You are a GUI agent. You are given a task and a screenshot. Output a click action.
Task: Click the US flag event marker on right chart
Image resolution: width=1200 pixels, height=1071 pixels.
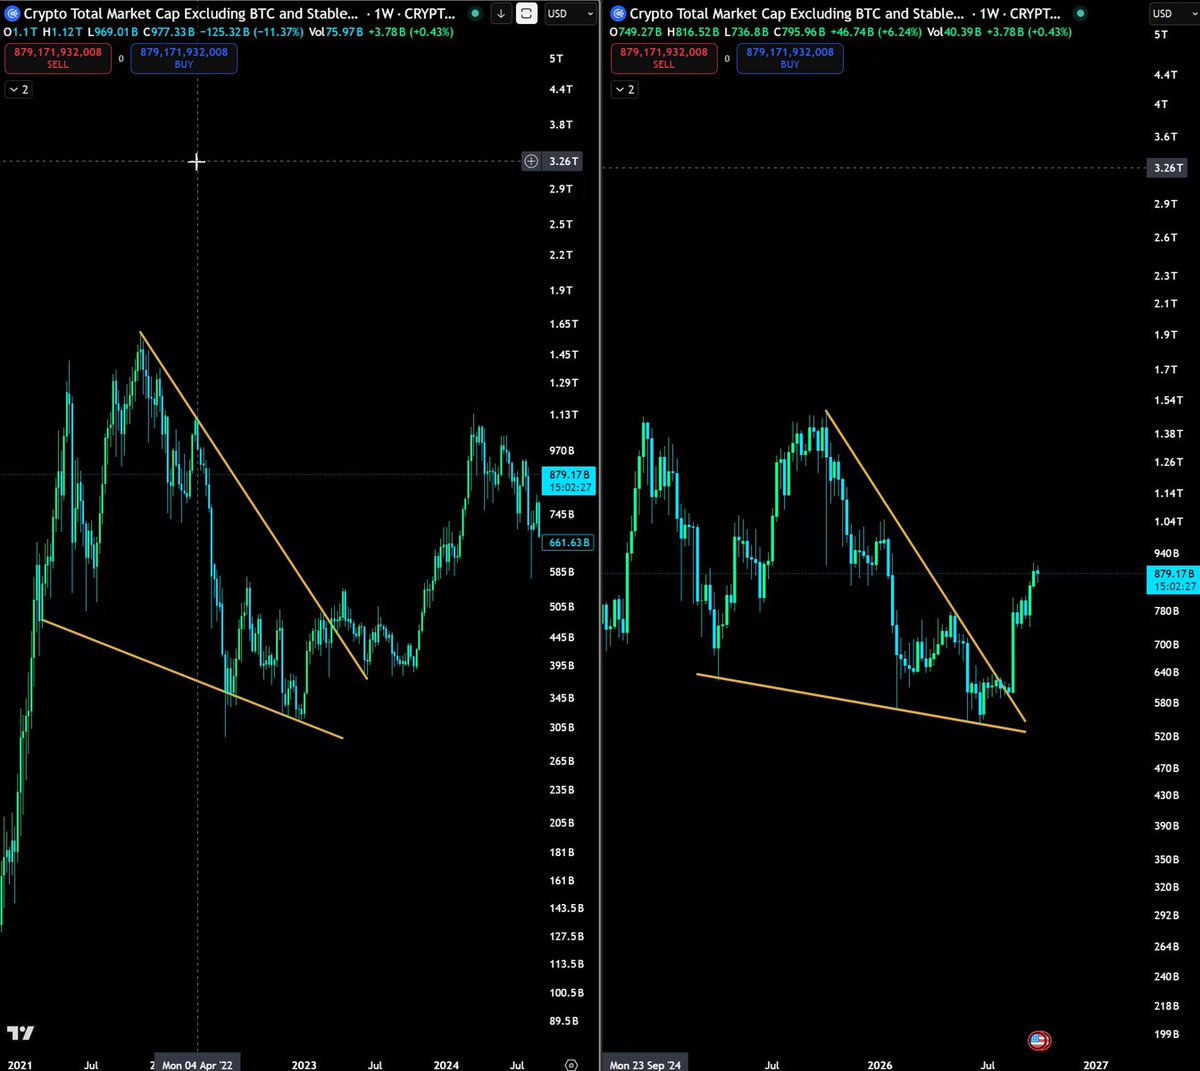point(1039,1041)
